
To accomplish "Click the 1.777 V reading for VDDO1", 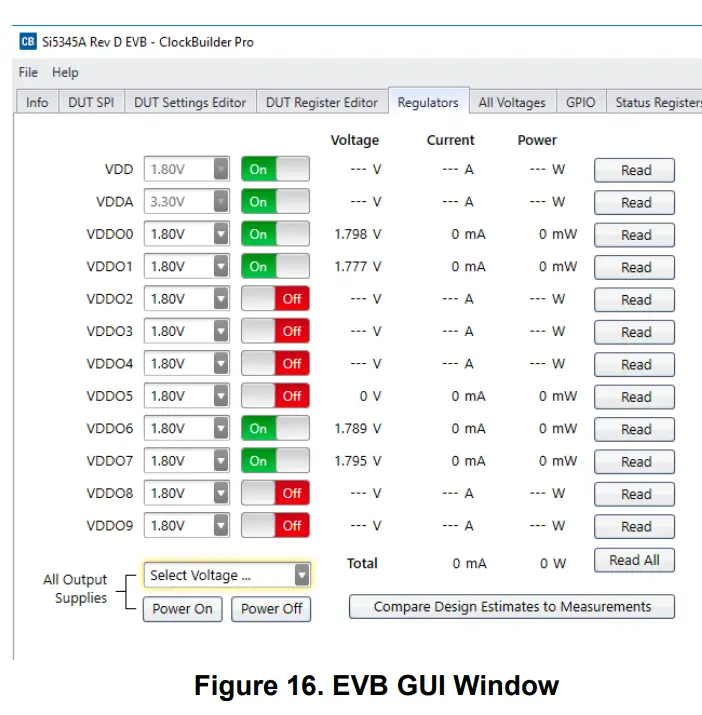I will coord(358,266).
